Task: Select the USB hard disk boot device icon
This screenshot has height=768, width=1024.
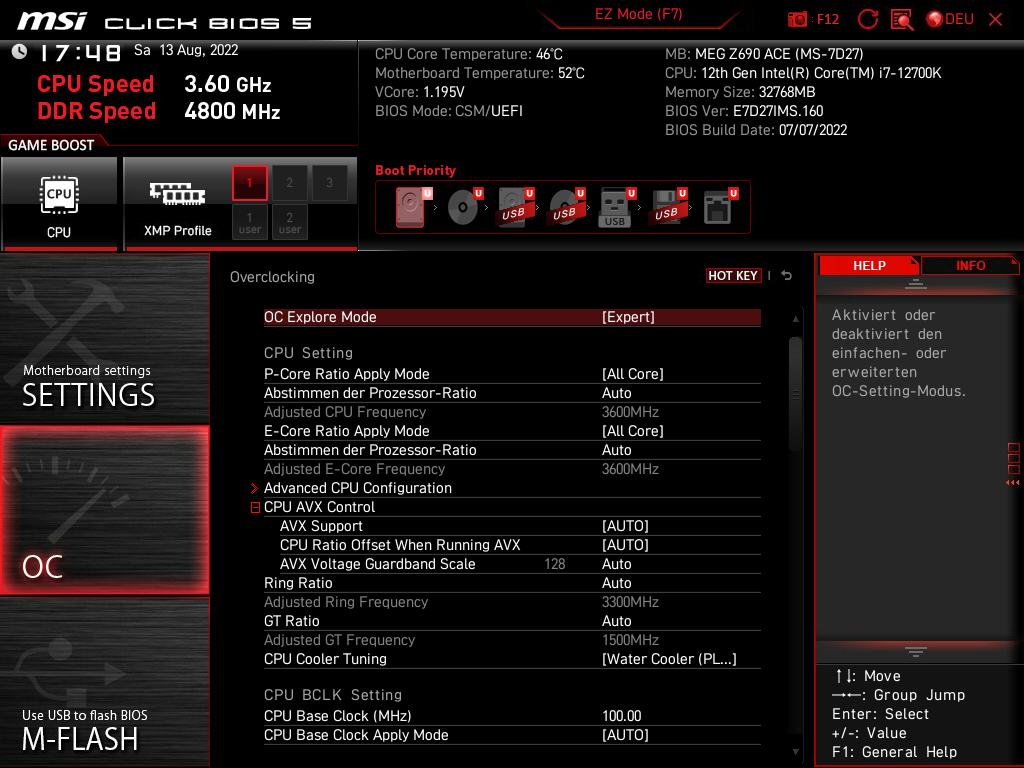Action: pos(515,207)
